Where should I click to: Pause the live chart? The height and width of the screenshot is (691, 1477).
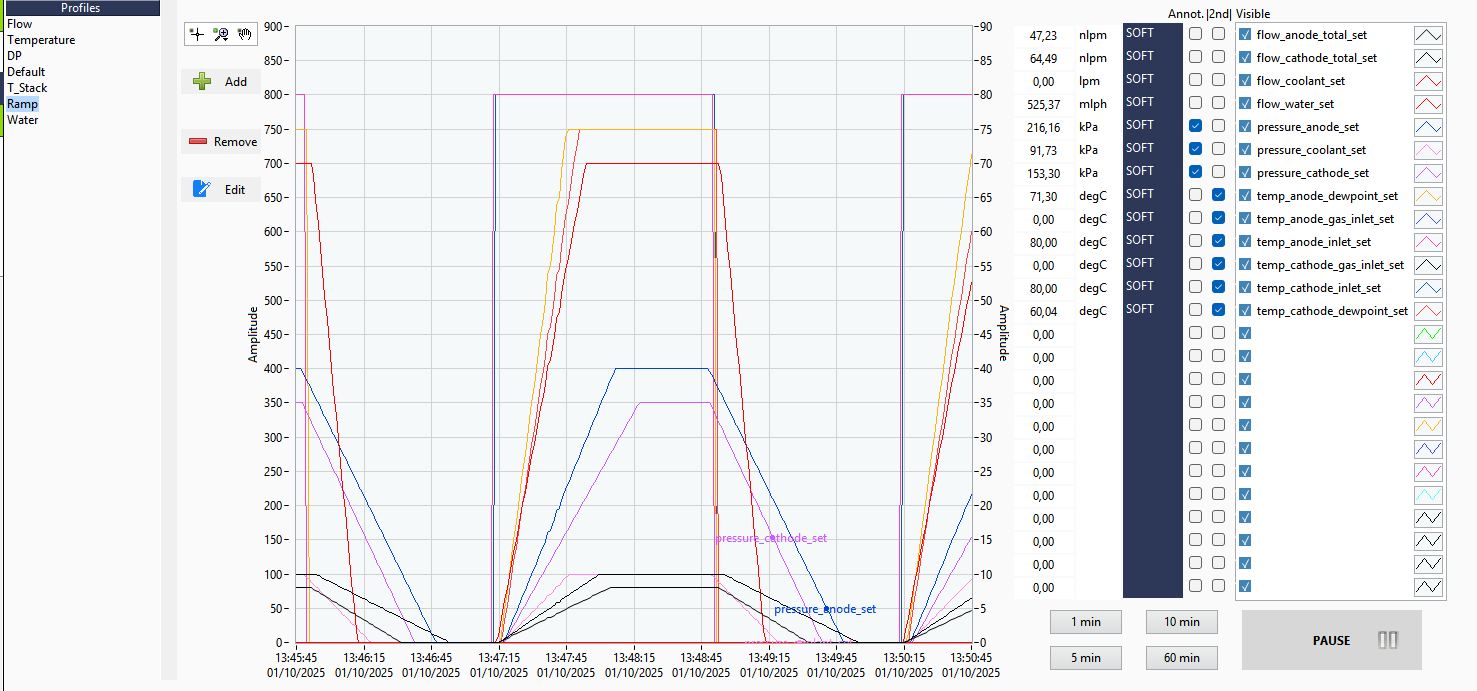coord(1332,640)
